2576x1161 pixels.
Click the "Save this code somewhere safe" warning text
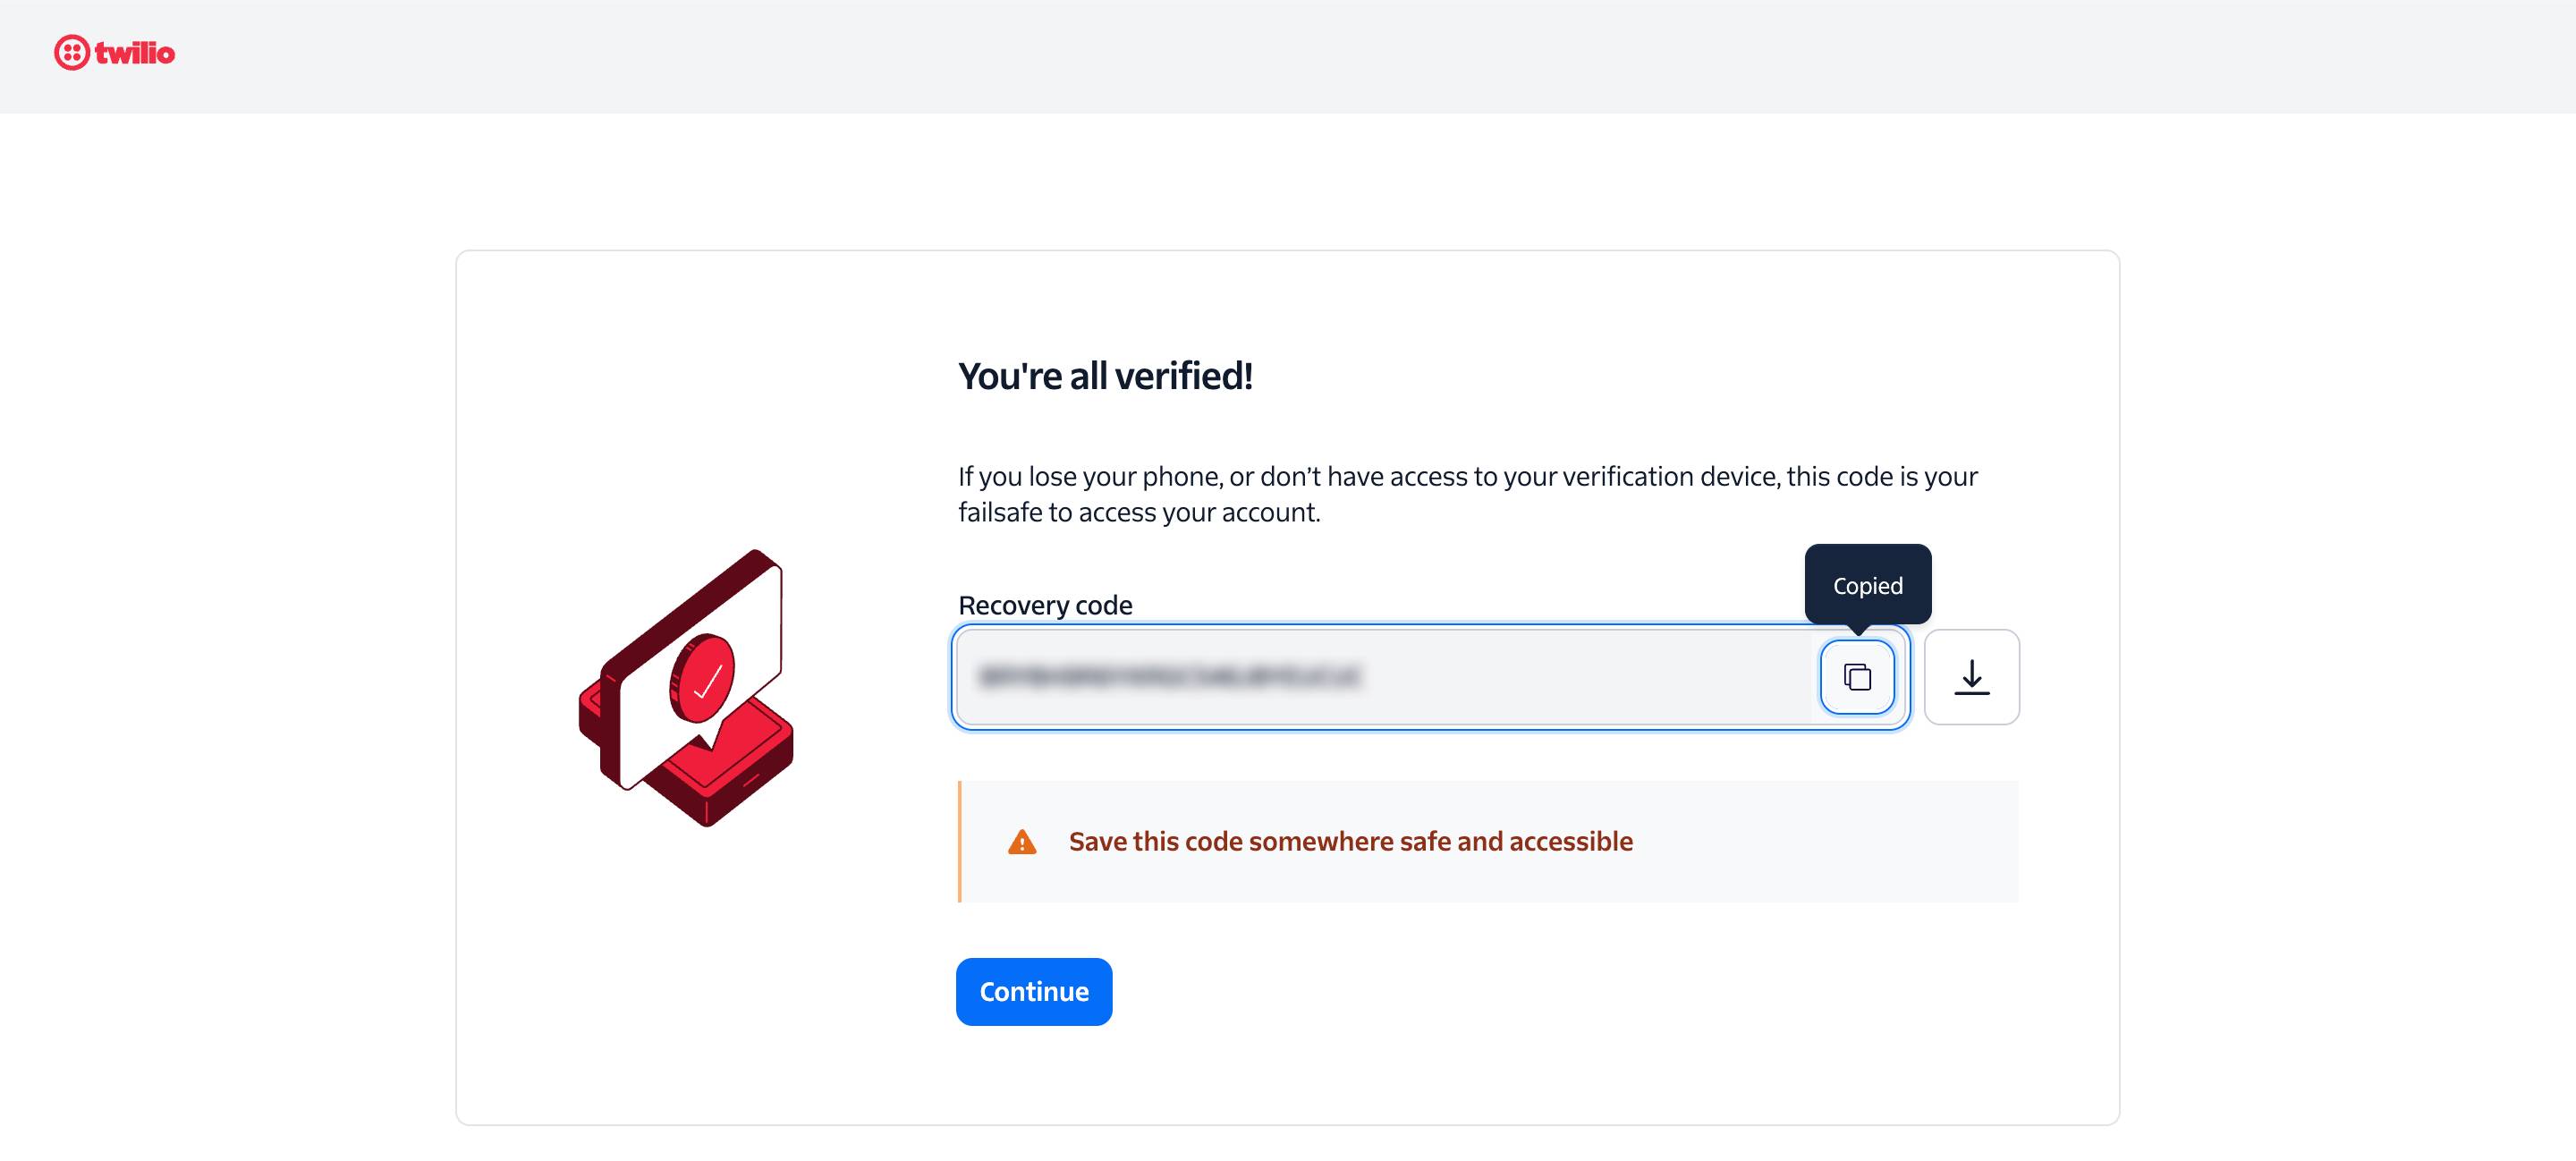(1350, 842)
